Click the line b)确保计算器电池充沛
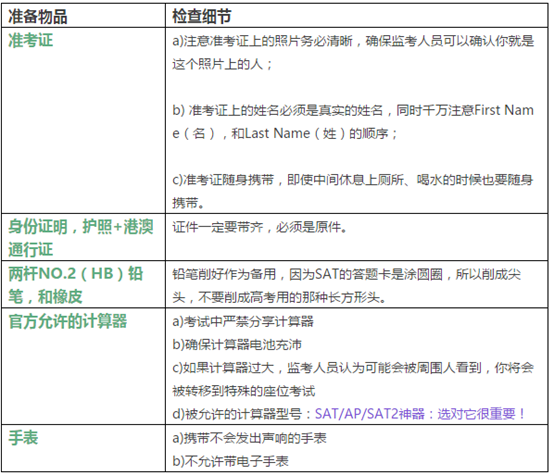Viewport: 554px width, 475px height. click(237, 344)
